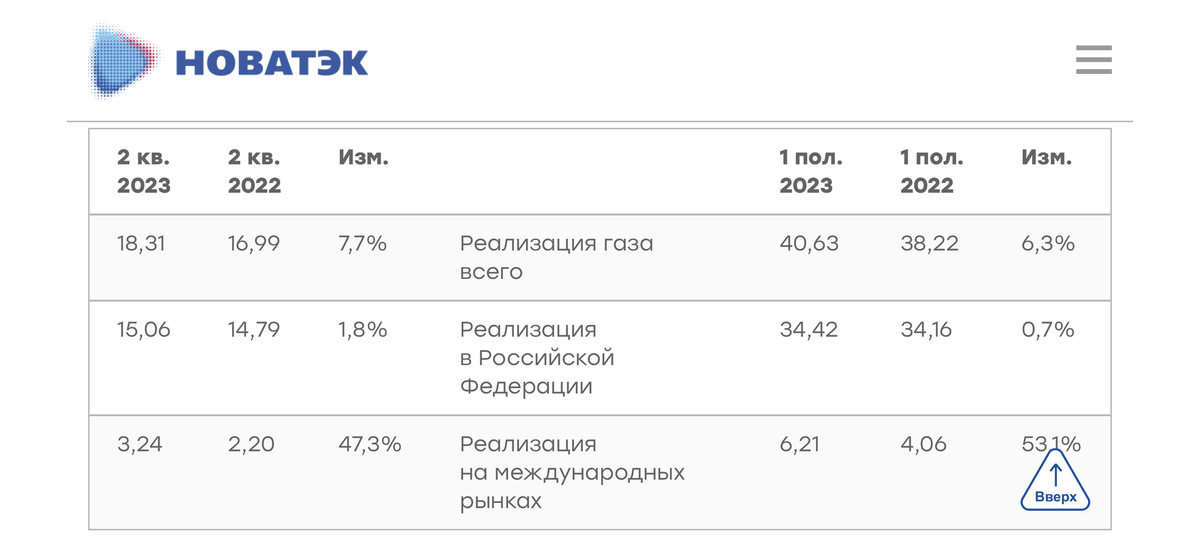
Task: Click the 7,7% change cell
Action: [363, 243]
